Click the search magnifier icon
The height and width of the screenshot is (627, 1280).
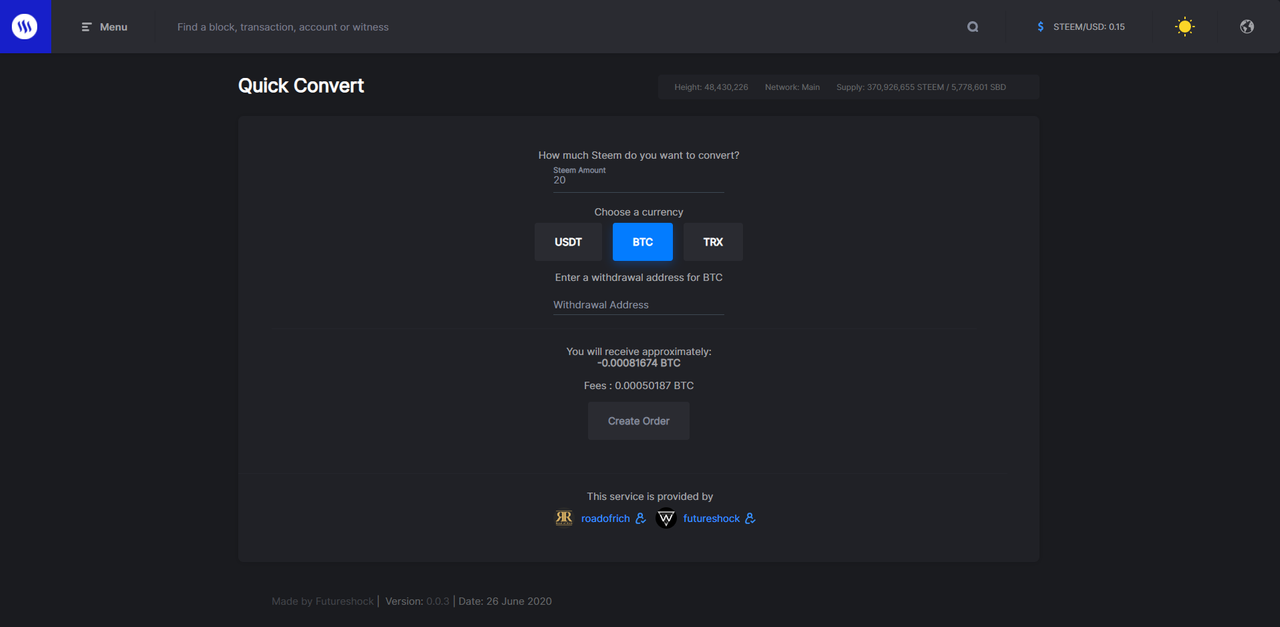coord(973,27)
